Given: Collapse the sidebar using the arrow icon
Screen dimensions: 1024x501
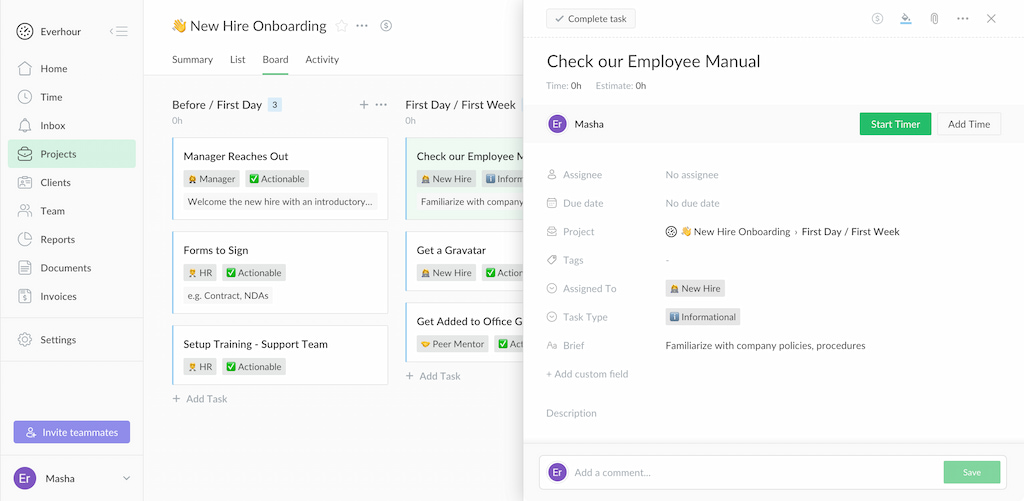Looking at the screenshot, I should click(x=118, y=31).
